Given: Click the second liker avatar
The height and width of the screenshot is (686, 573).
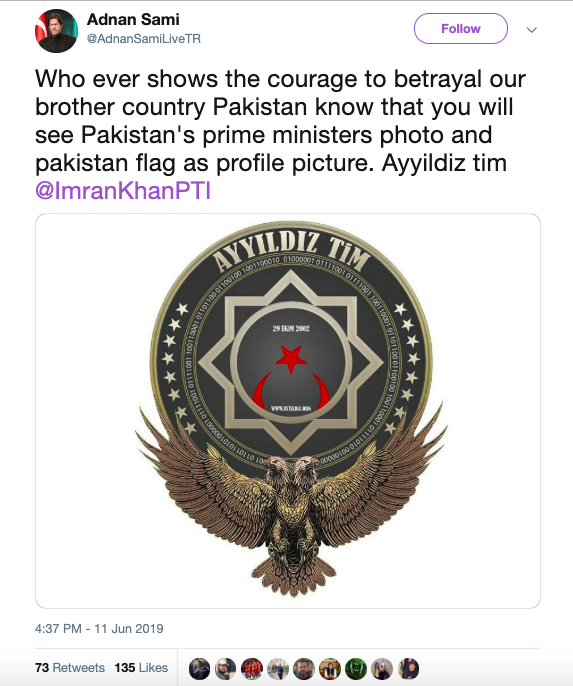Looking at the screenshot, I should (225, 668).
